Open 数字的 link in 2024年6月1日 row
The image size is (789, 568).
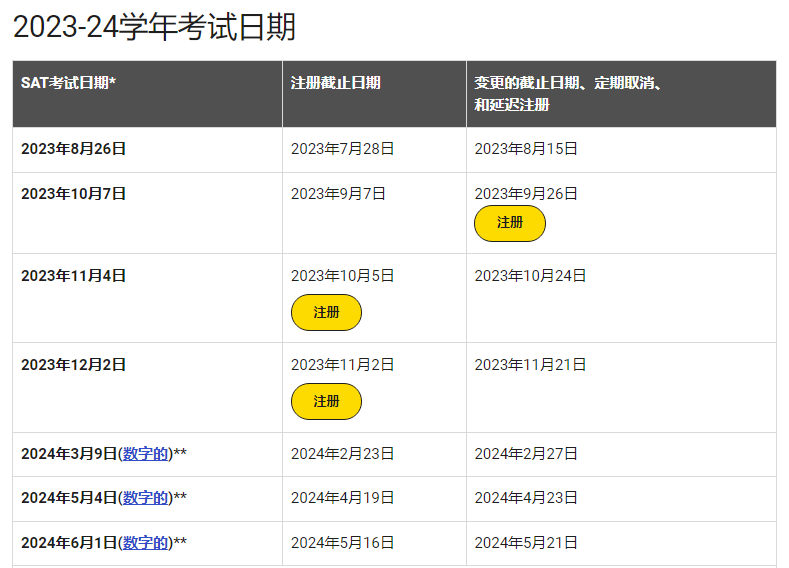coord(145,543)
